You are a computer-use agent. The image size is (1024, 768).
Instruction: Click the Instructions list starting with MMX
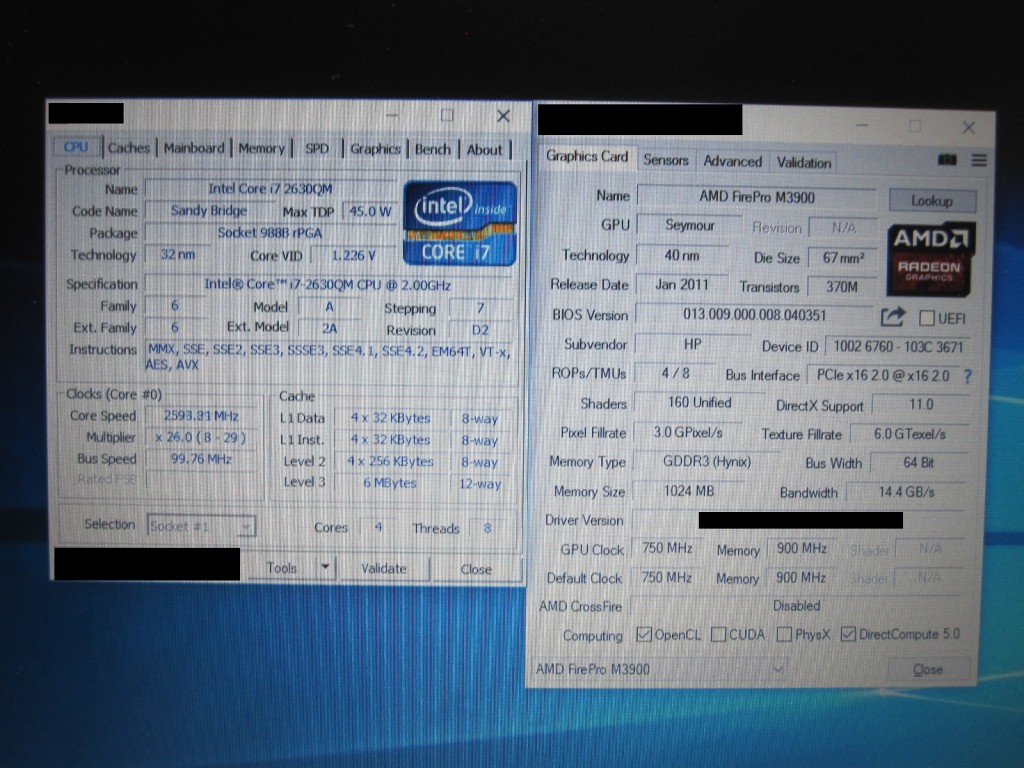(x=328, y=357)
